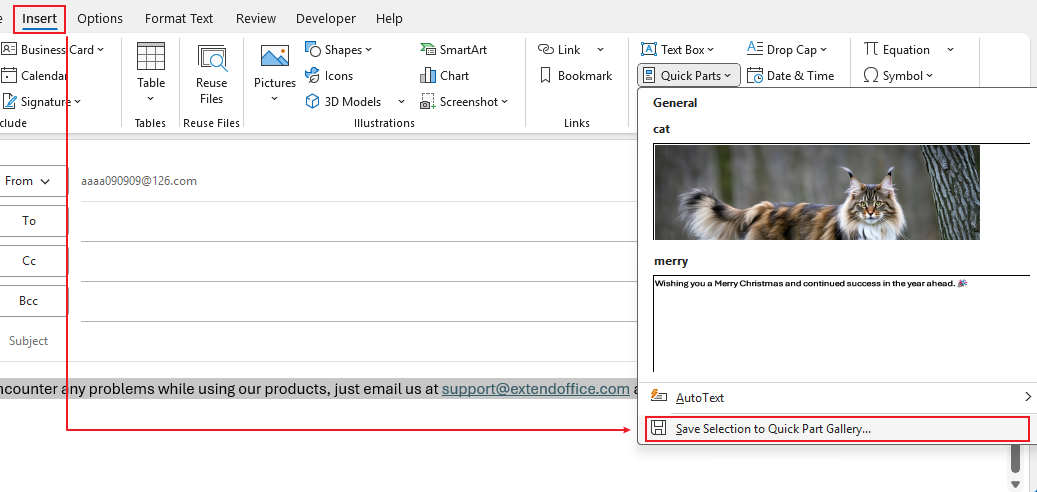The image size is (1037, 492).
Task: Click the sender address aaaa090909@126.com
Action: (x=139, y=181)
